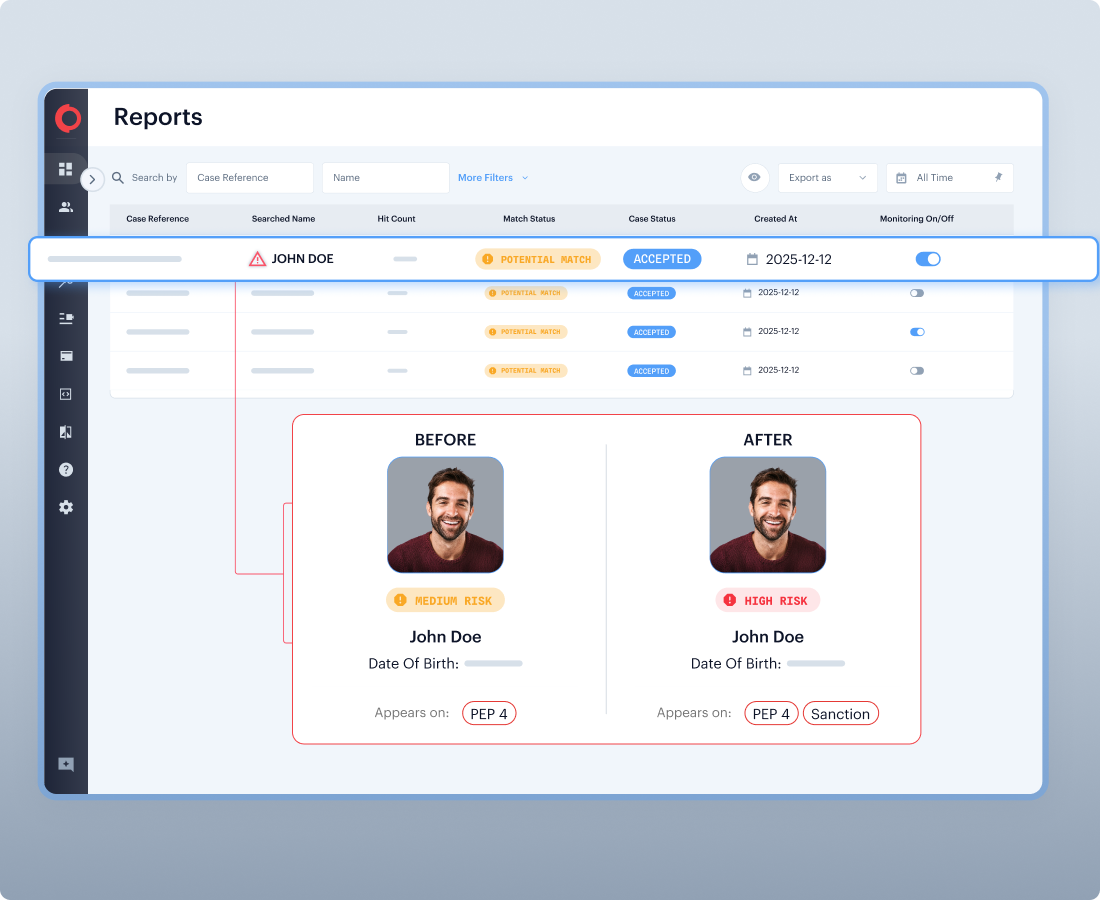The image size is (1100, 900).
Task: Click the pin icon in All Time filter
Action: (997, 177)
